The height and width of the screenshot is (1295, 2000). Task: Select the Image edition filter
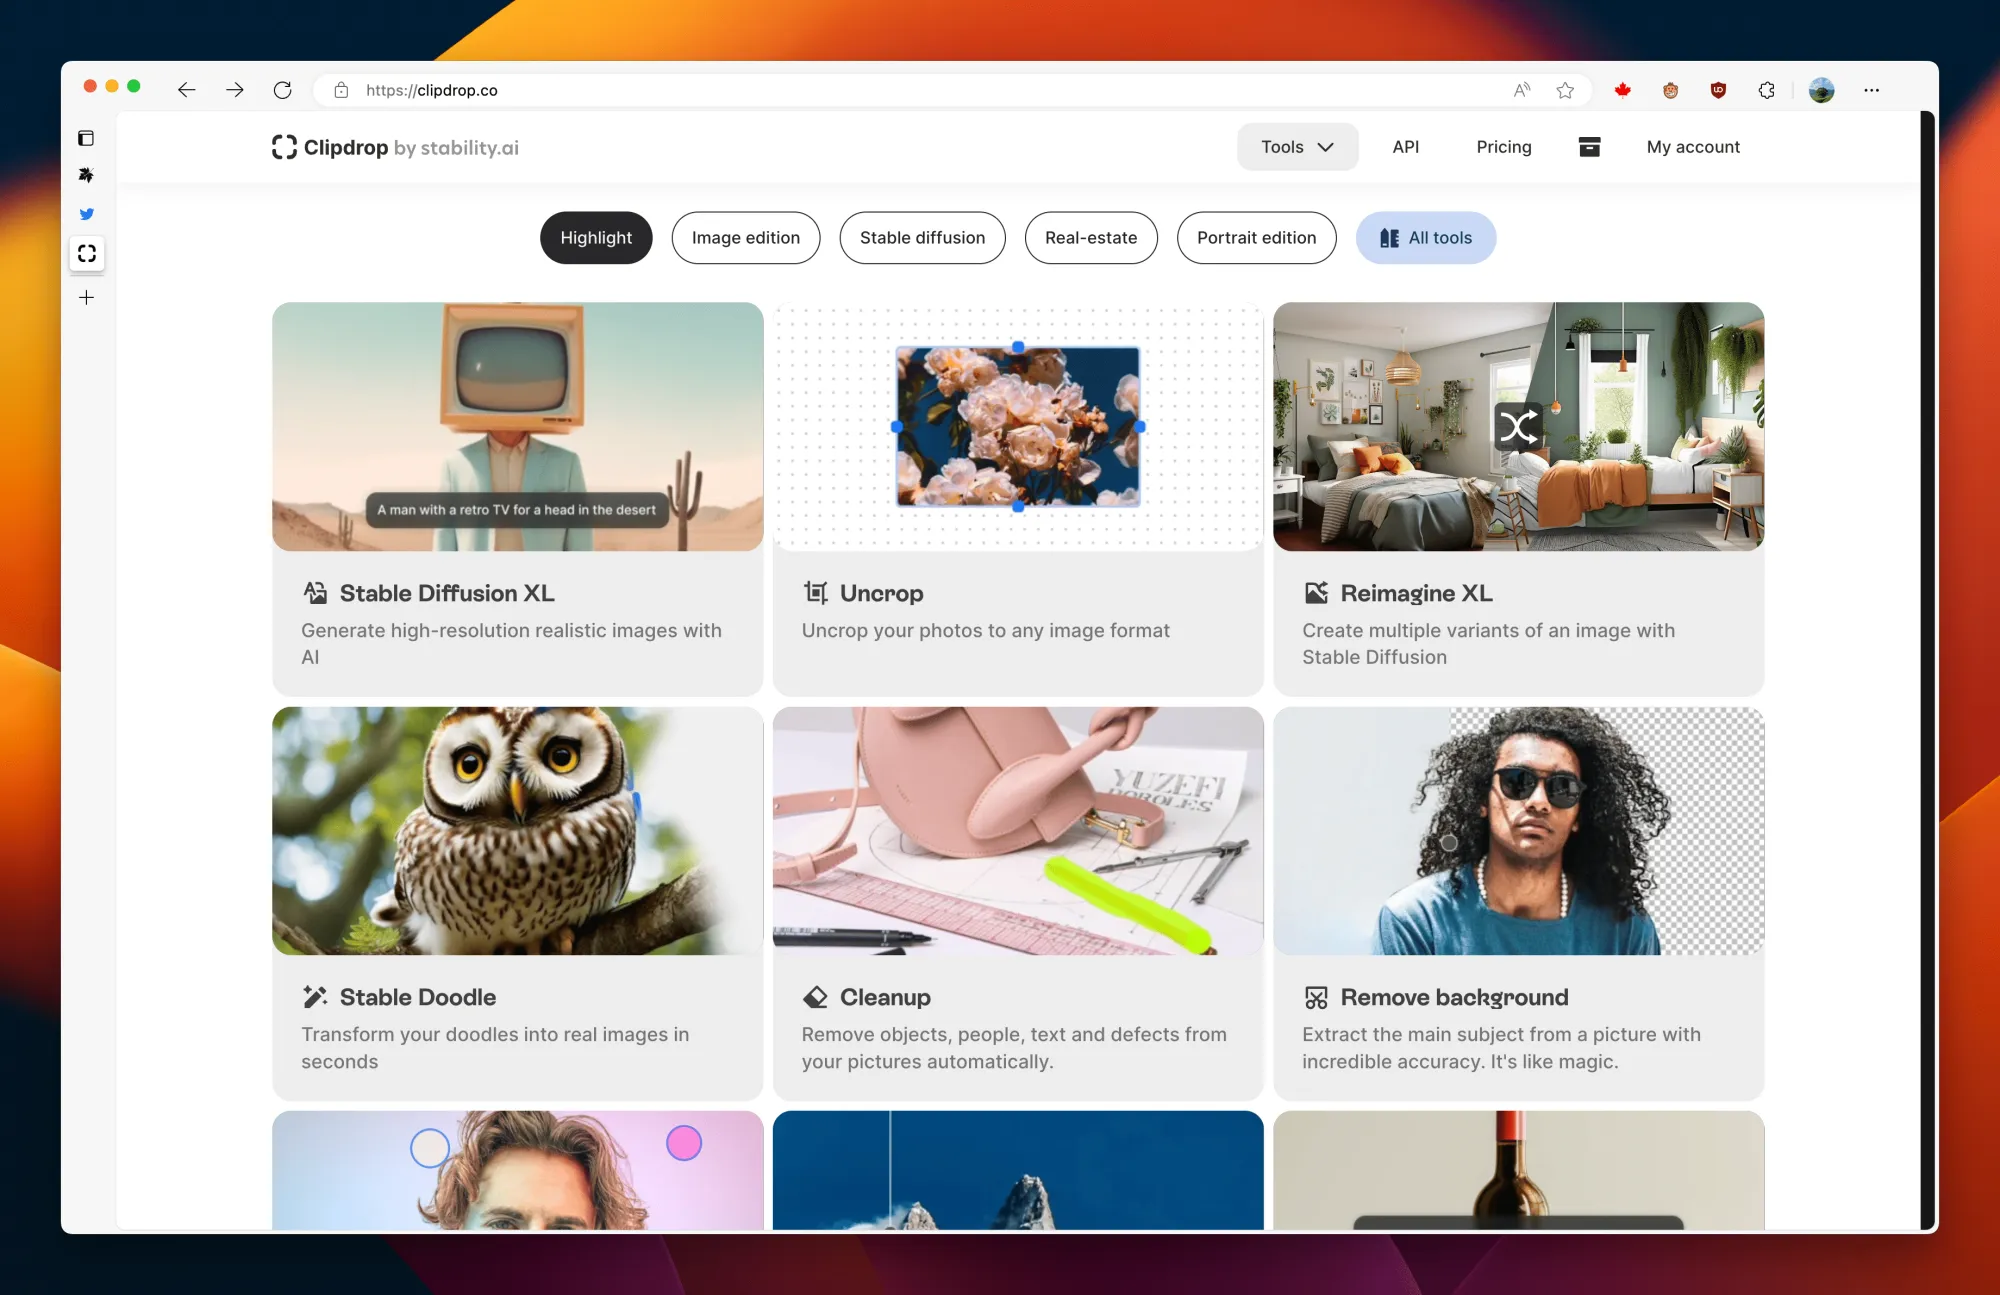pos(745,238)
